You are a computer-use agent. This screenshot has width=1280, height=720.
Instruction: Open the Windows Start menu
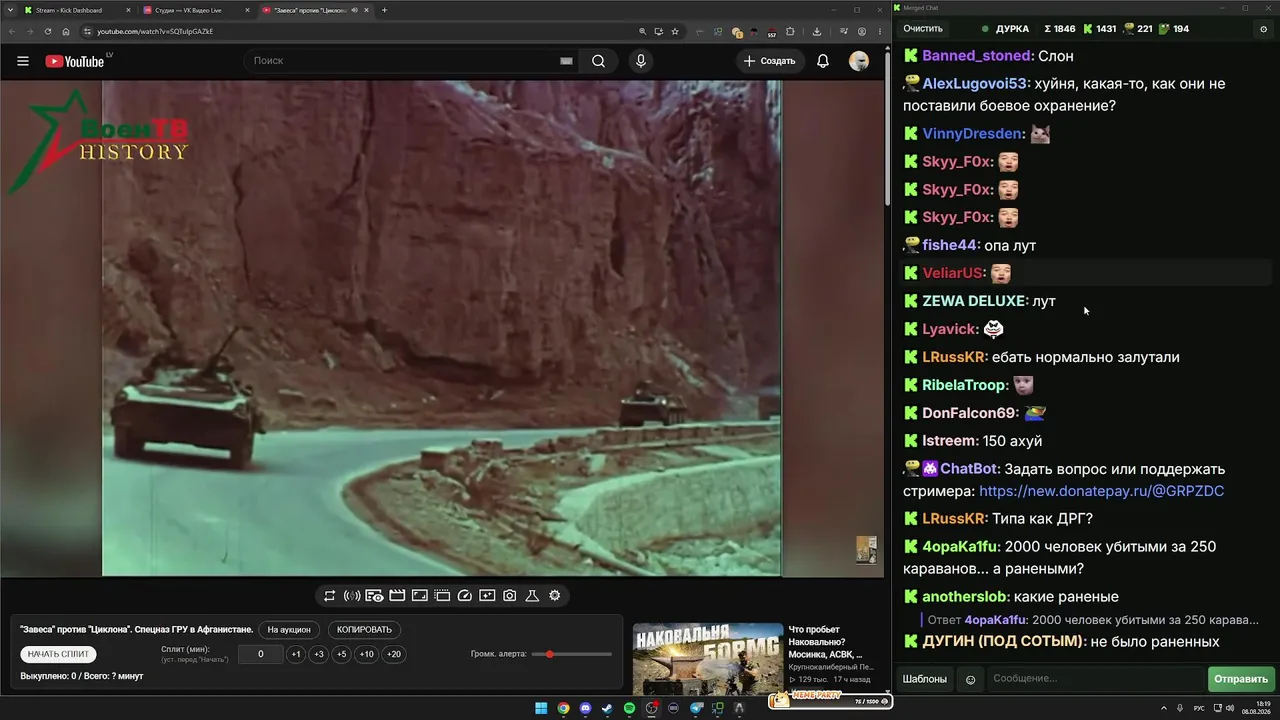541,708
